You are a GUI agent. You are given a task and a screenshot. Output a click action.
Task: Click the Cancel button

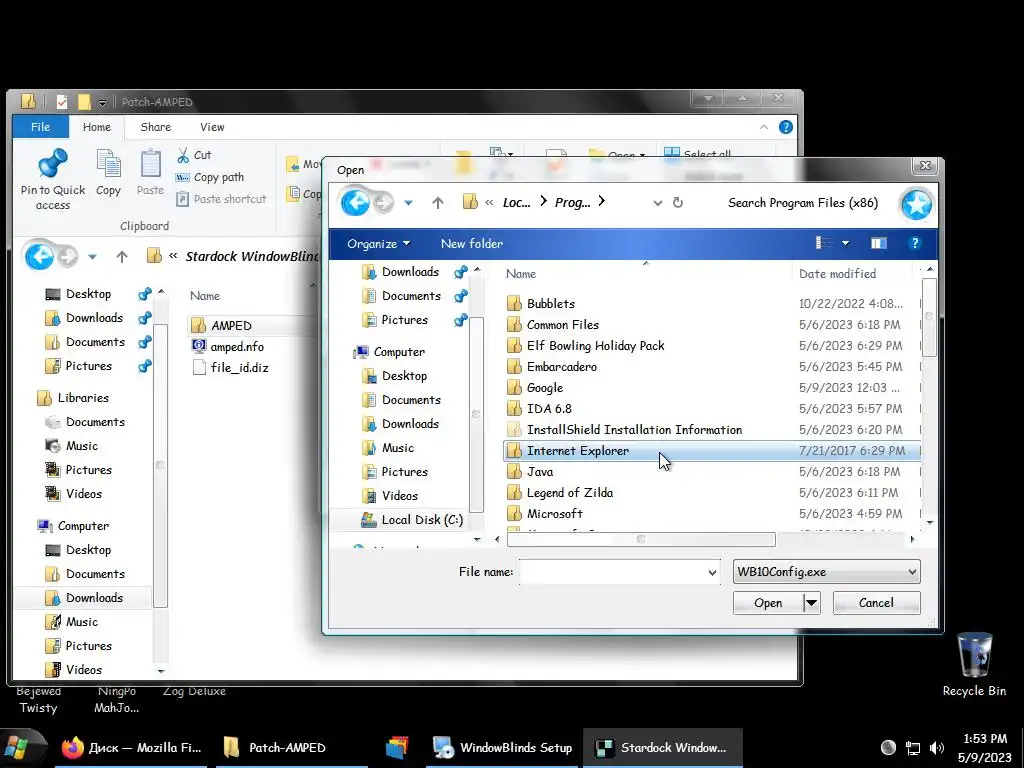click(x=876, y=603)
